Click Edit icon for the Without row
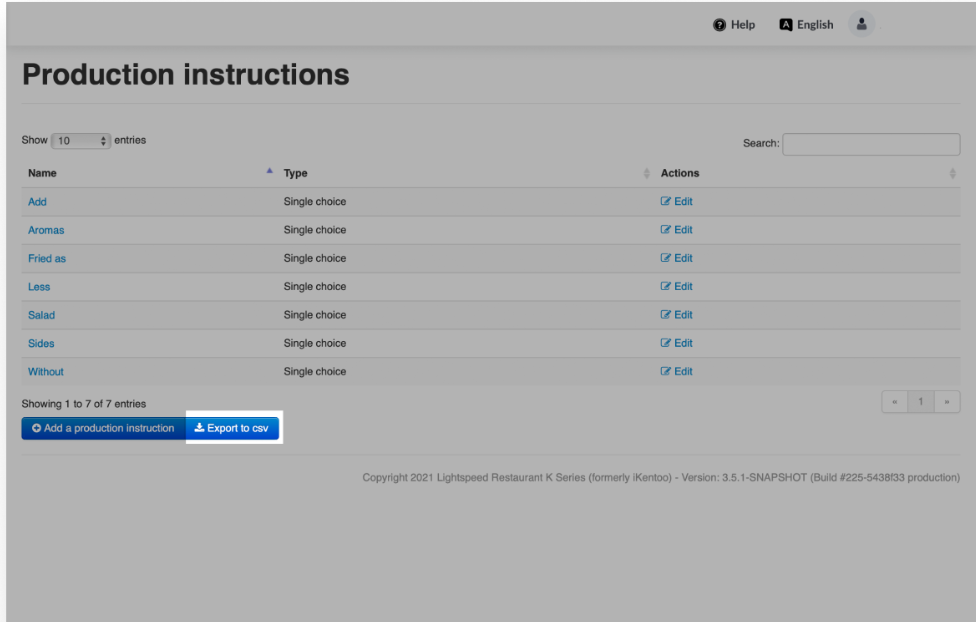This screenshot has height=622, width=976. [667, 372]
